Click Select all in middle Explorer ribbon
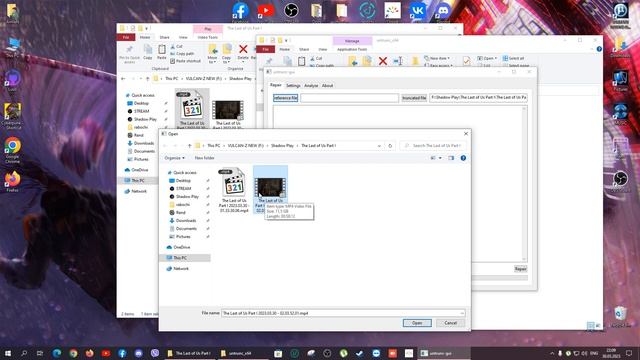Screen dimensions: 640x360 (x=513, y=58)
